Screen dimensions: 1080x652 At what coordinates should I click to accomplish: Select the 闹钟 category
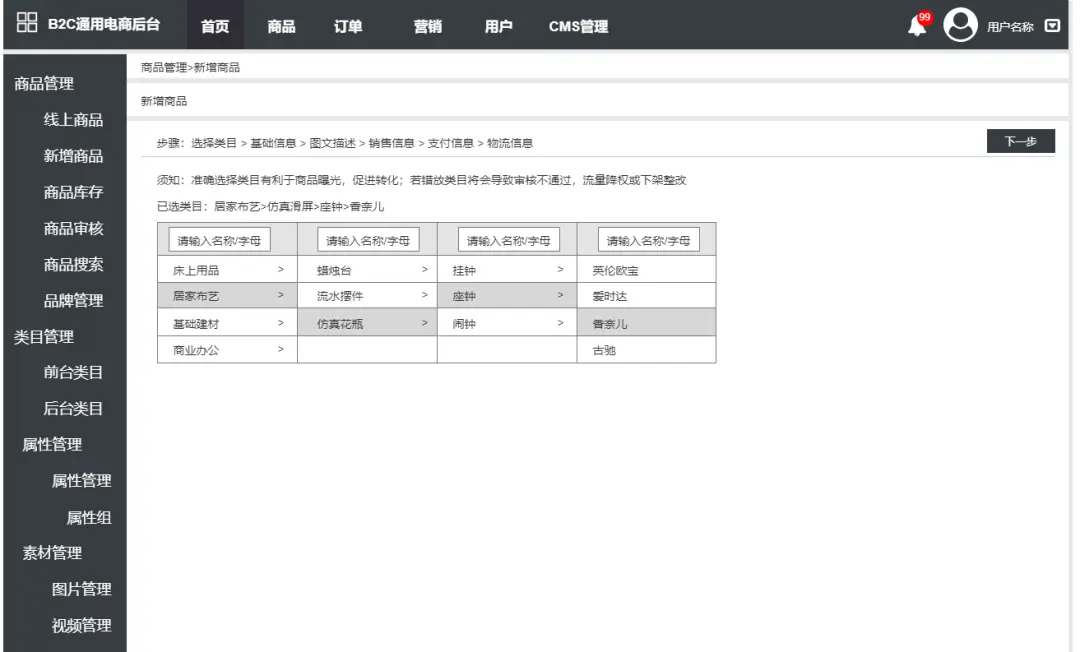464,324
